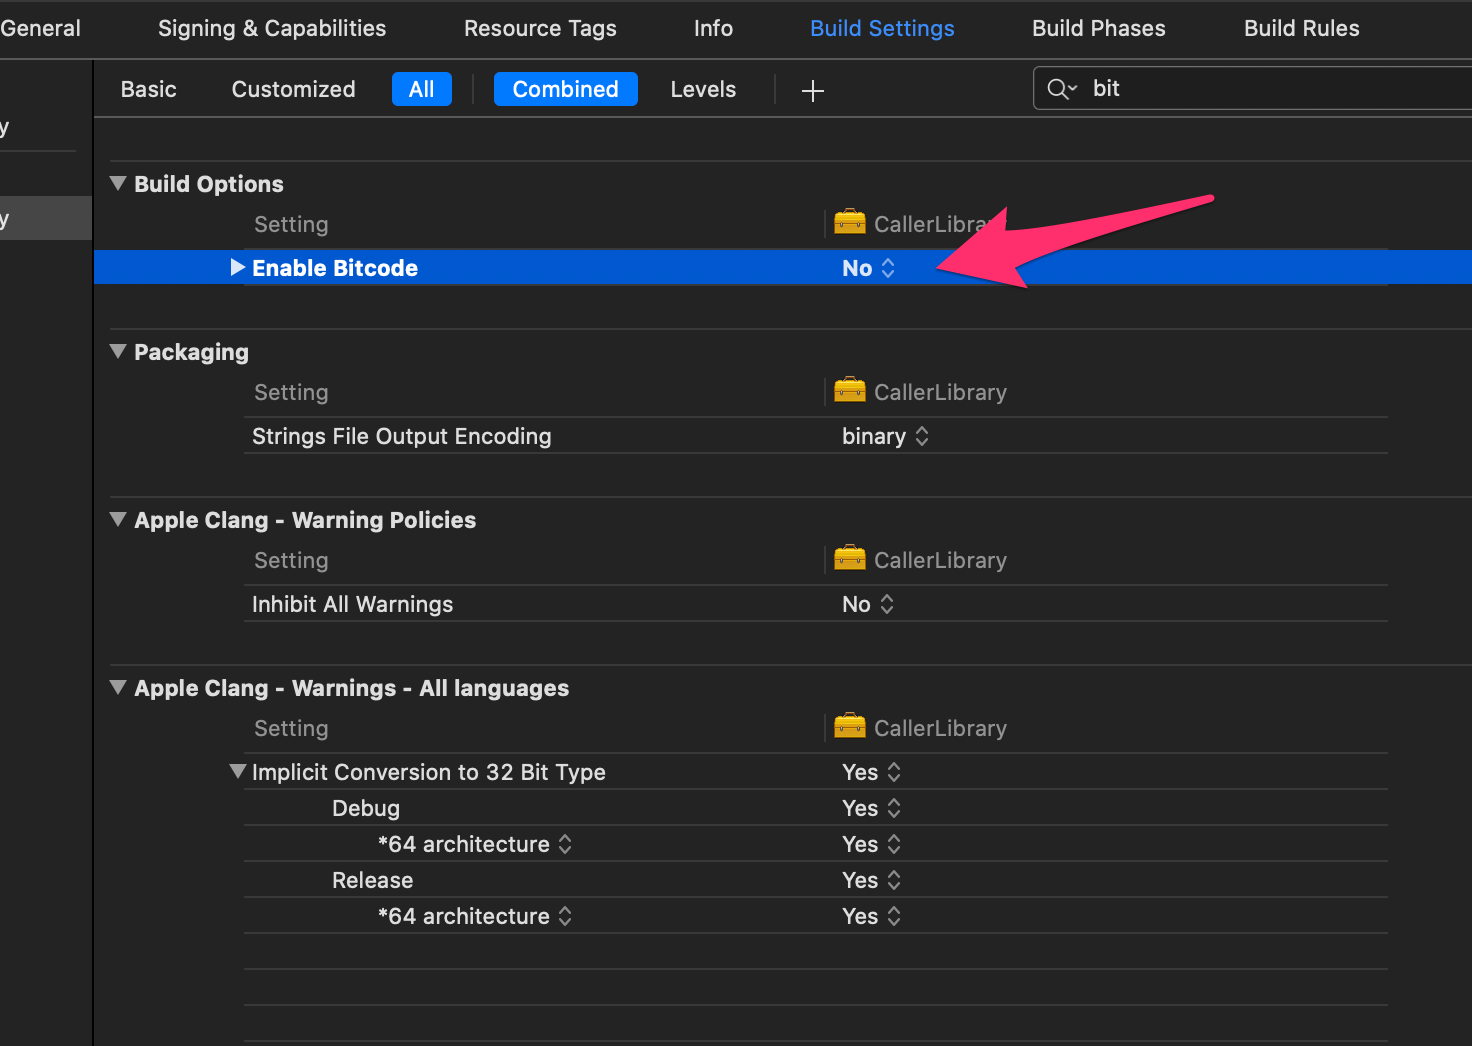Switch to Combined view mode
The image size is (1472, 1046).
pos(565,89)
